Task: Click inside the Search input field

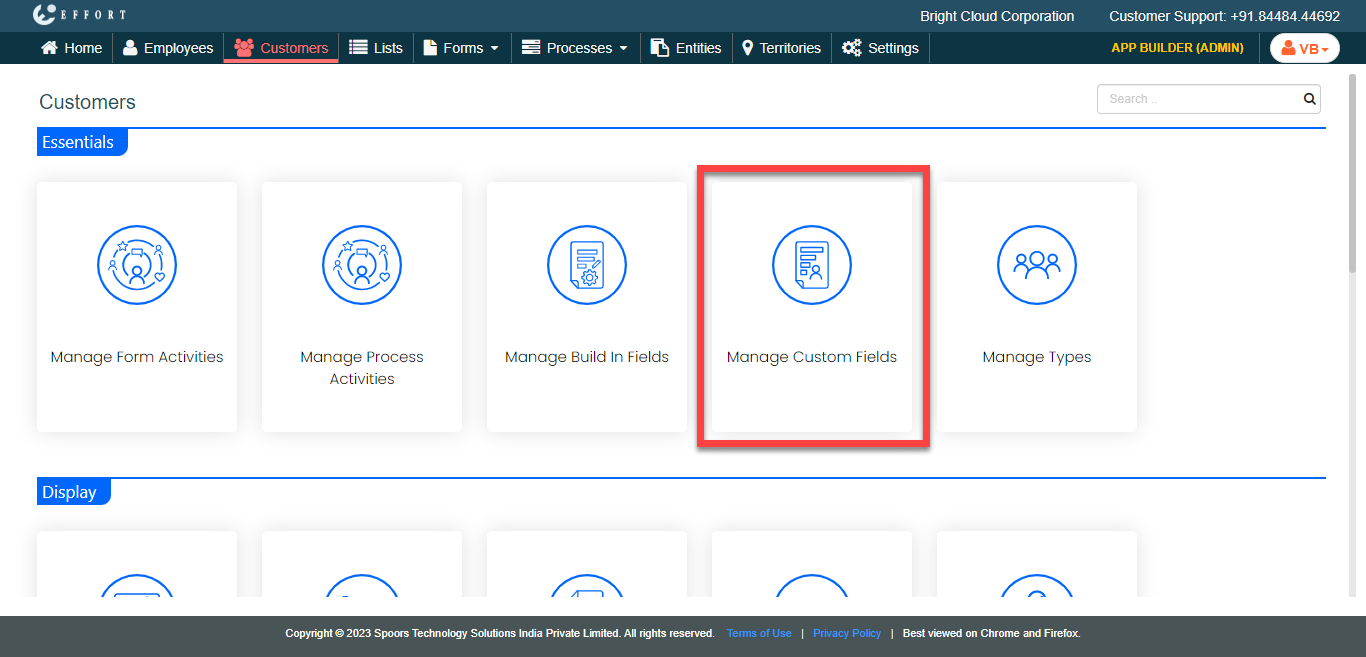Action: coord(1198,99)
